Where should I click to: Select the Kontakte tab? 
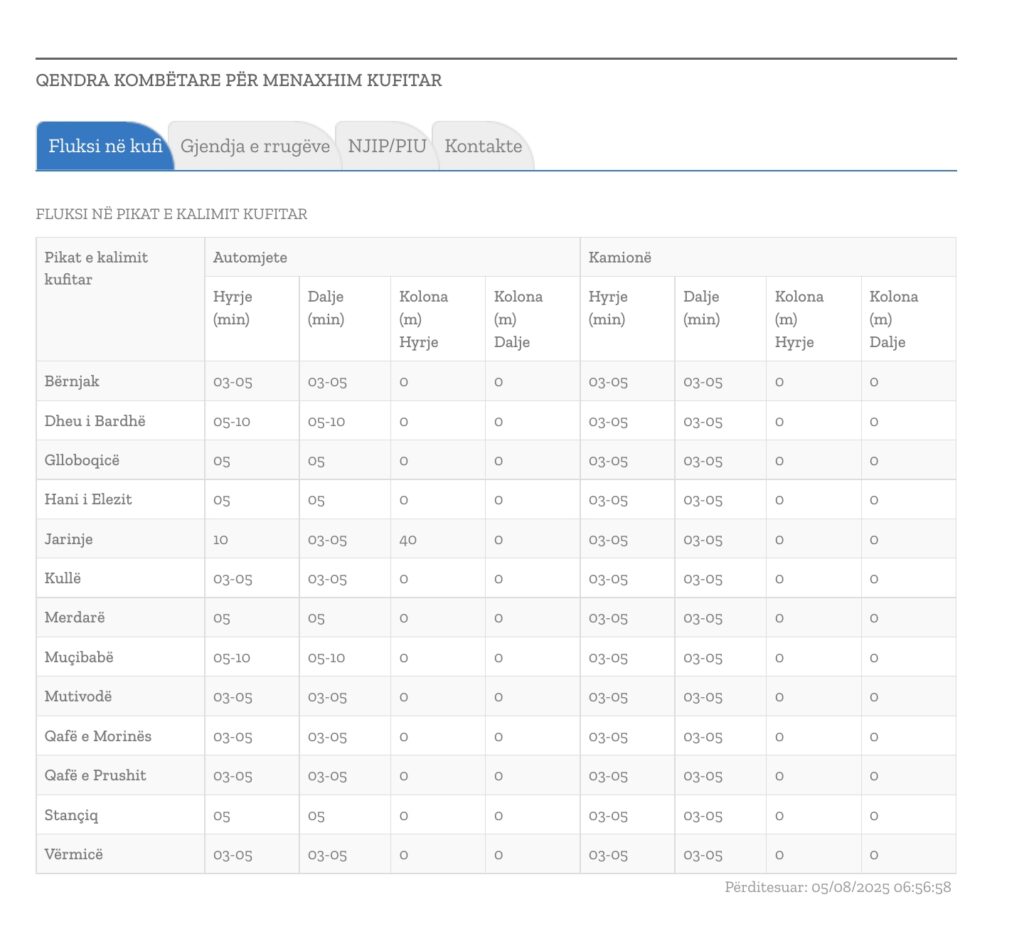483,146
